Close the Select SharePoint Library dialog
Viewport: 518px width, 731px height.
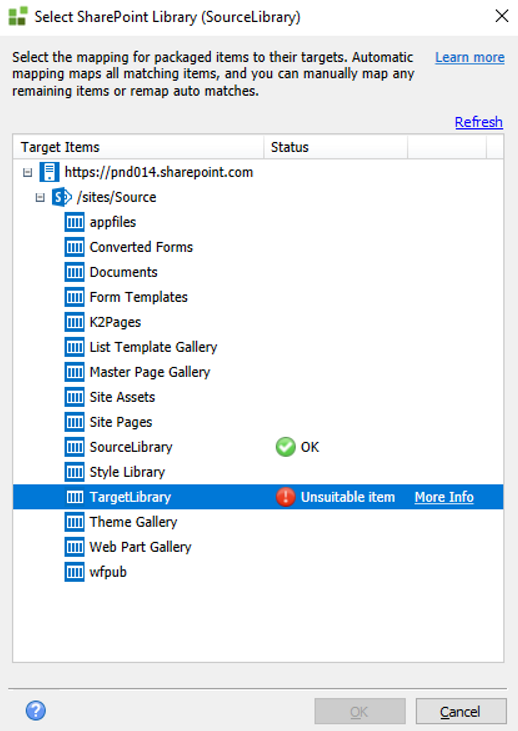pos(502,16)
